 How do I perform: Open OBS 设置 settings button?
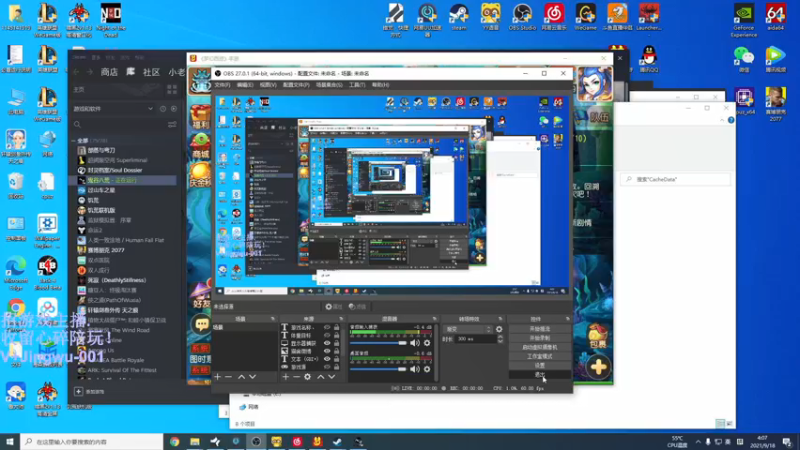click(540, 366)
